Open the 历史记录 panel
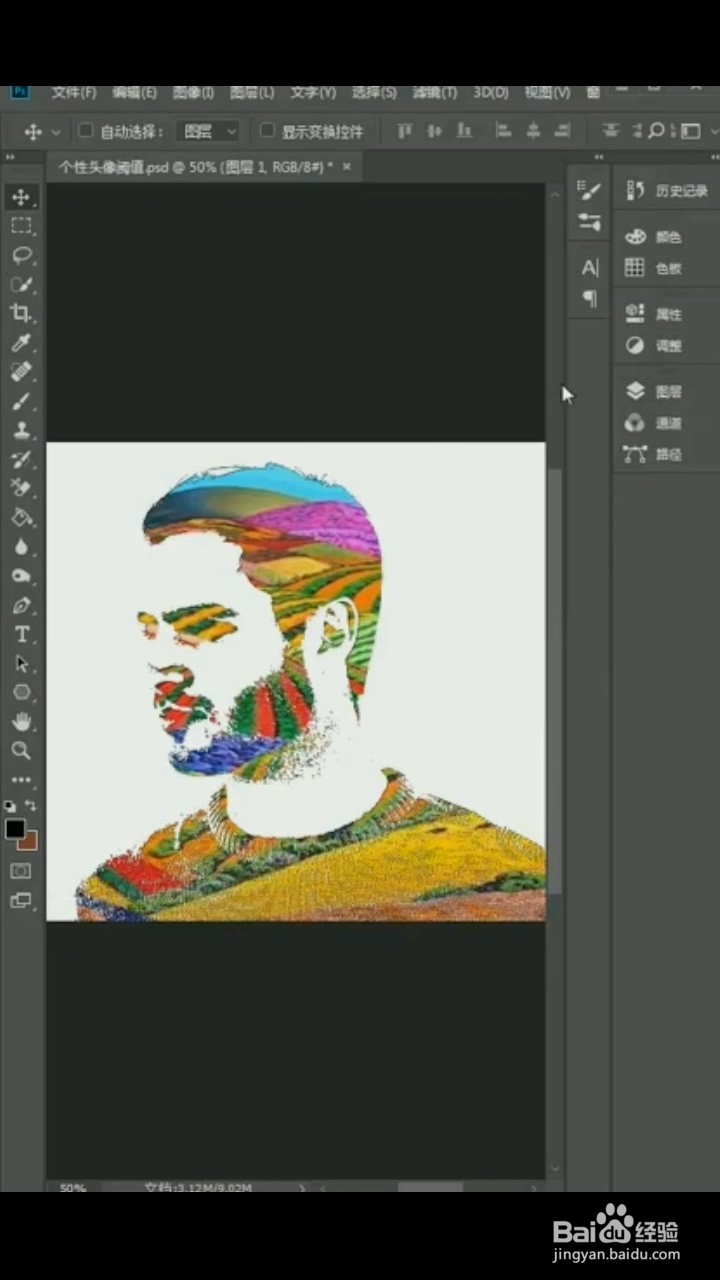The width and height of the screenshot is (720, 1280). (666, 191)
